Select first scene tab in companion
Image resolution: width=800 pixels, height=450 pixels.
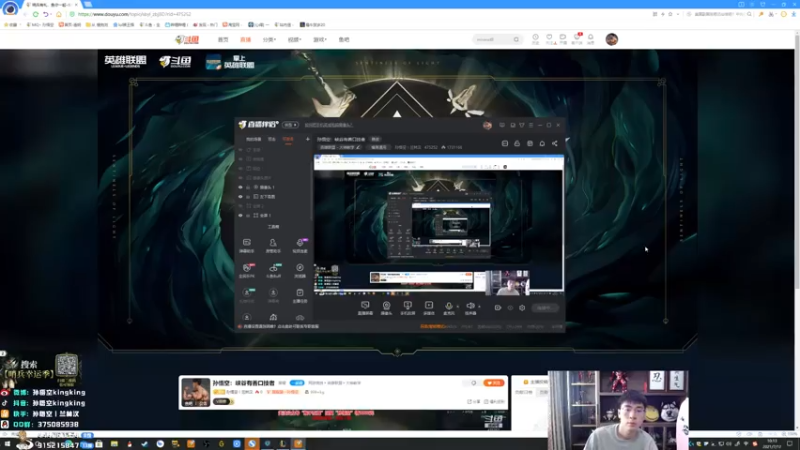pos(254,139)
